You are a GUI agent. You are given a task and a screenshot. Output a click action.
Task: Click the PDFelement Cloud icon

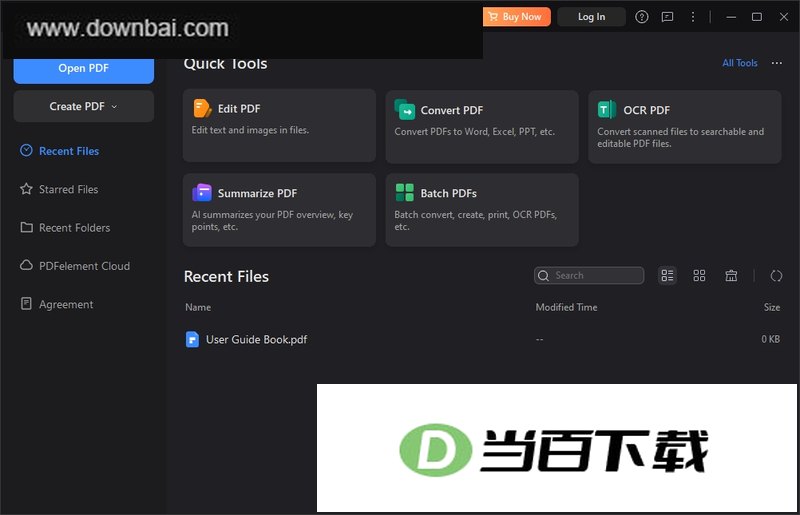pyautogui.click(x=26, y=265)
